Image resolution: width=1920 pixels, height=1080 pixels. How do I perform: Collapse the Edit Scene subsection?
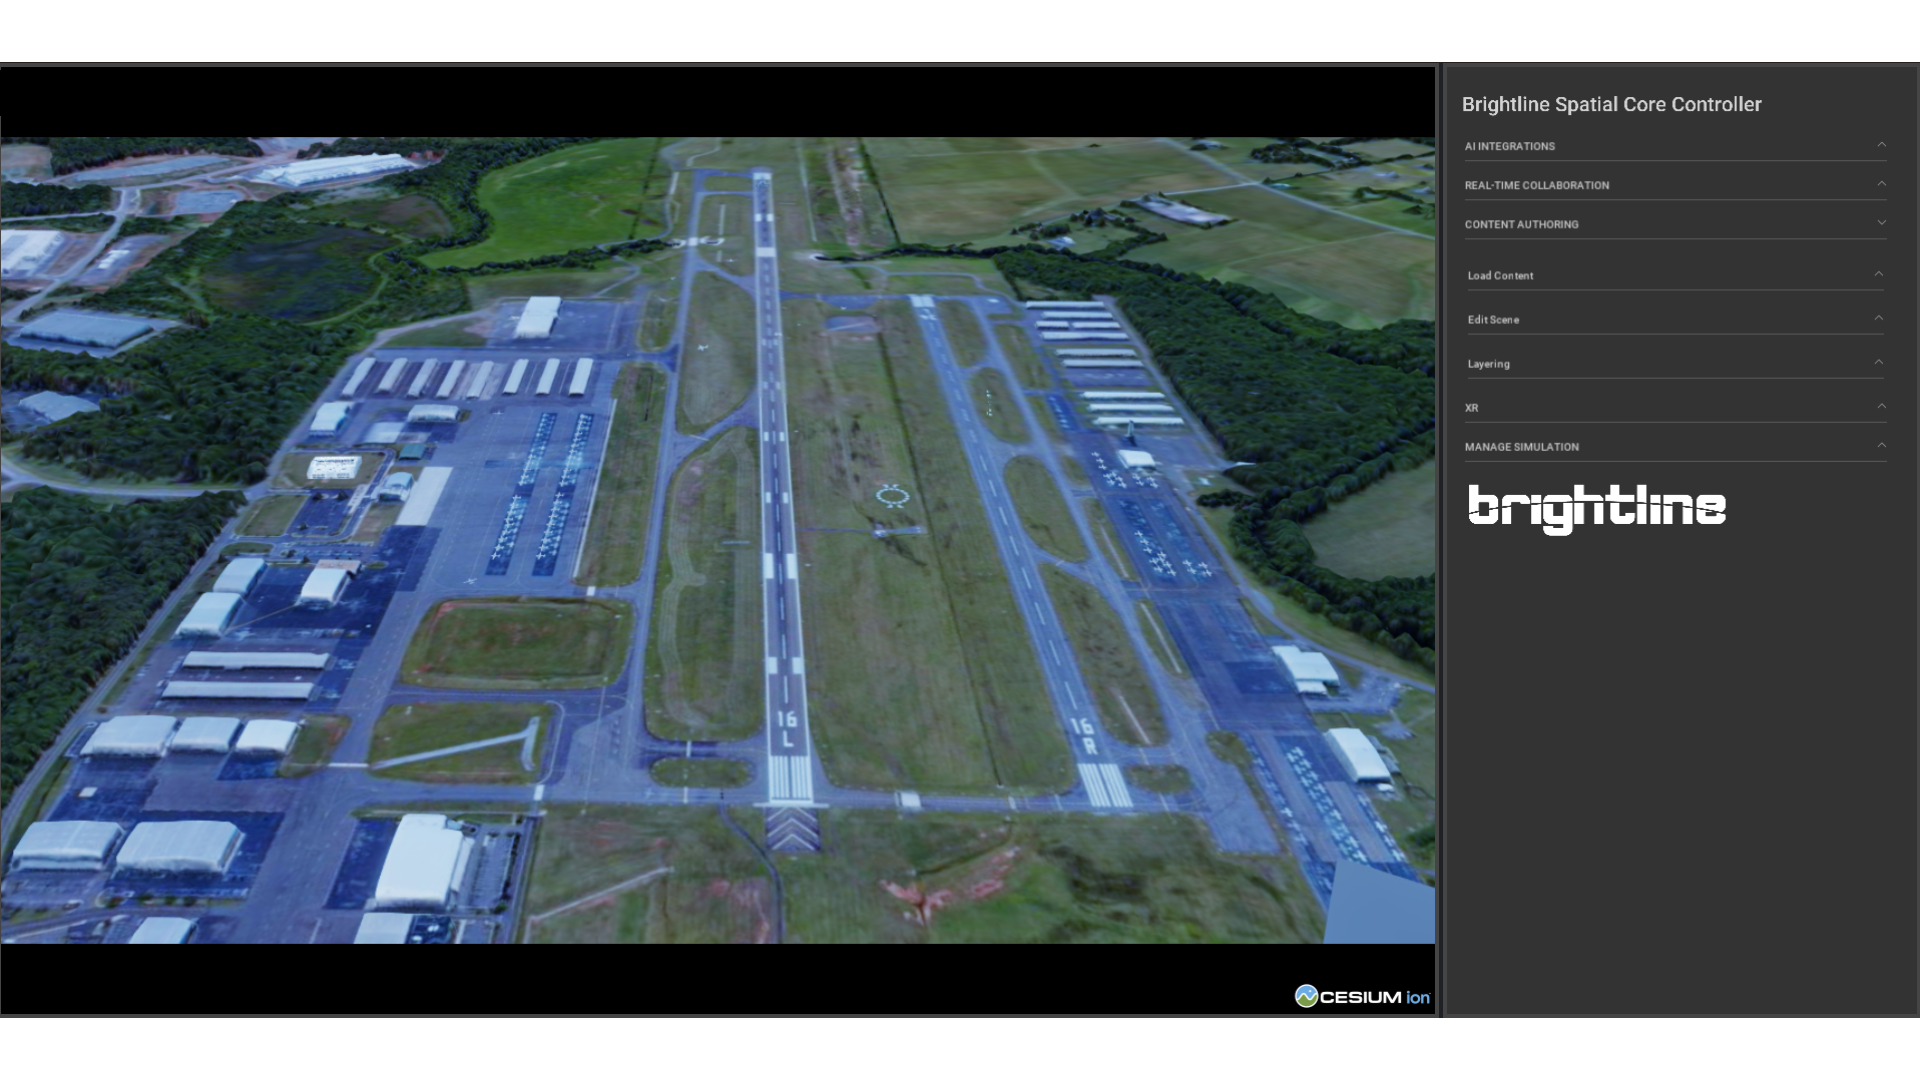tap(1881, 317)
